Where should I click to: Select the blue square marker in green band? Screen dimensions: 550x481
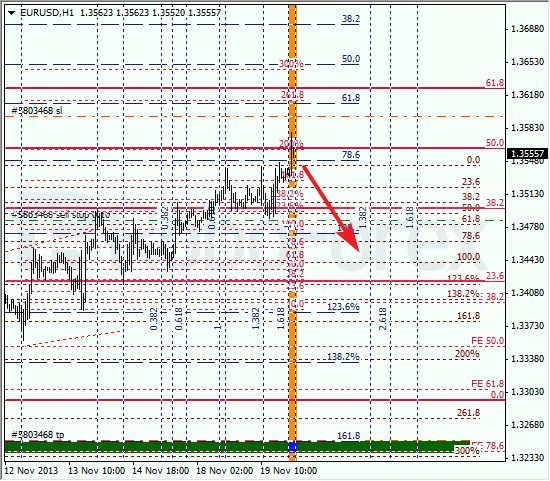coord(292,447)
